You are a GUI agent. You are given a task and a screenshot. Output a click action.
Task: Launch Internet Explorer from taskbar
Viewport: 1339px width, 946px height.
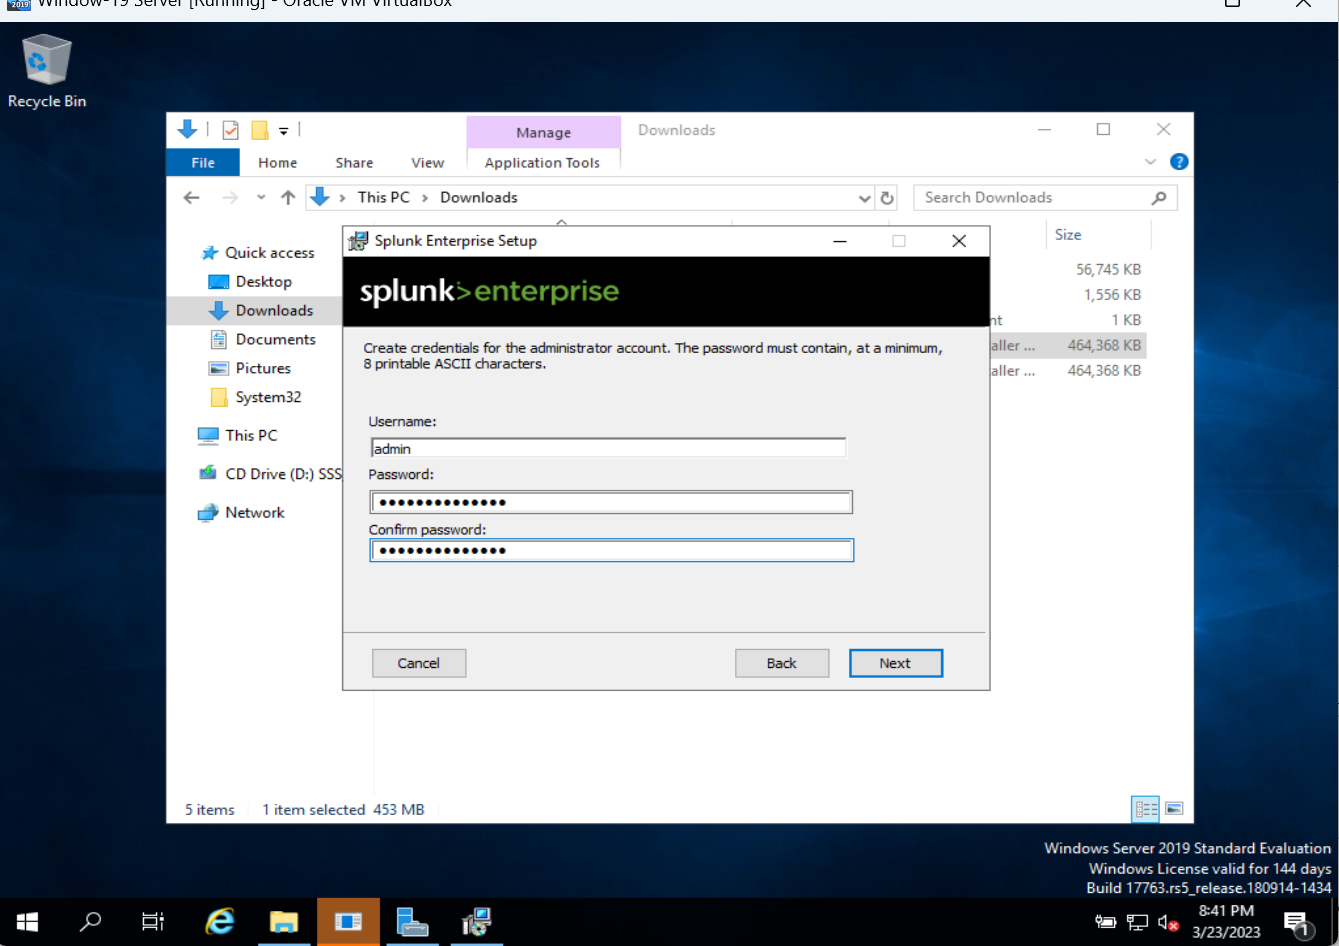[x=220, y=921]
